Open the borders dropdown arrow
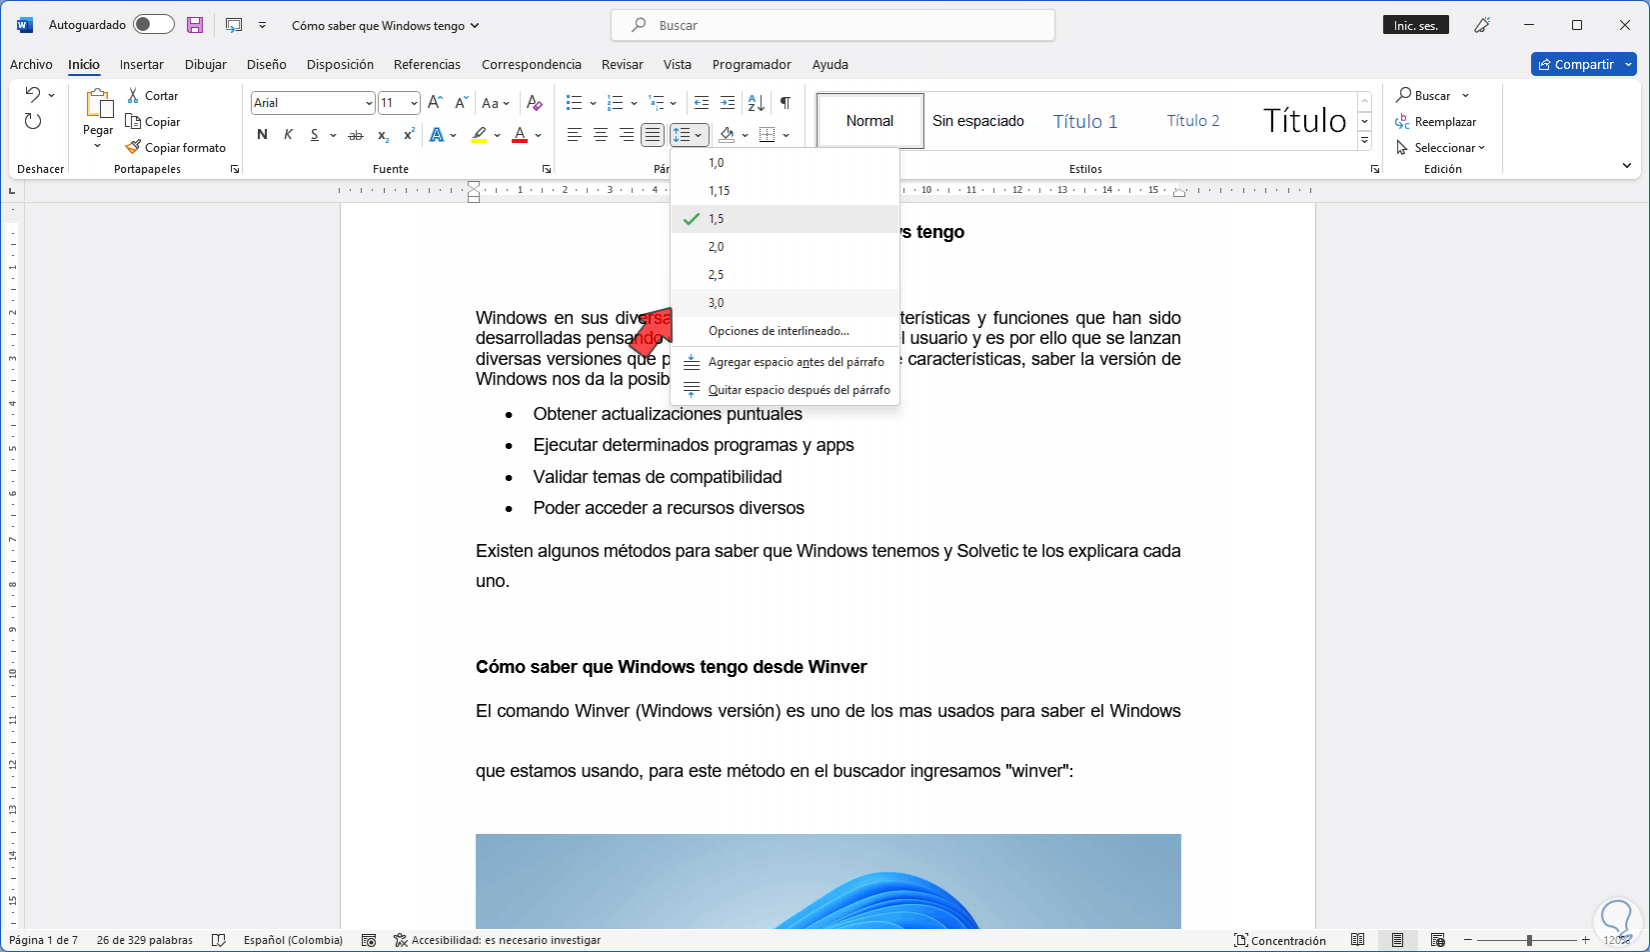This screenshot has width=1650, height=952. (x=786, y=135)
